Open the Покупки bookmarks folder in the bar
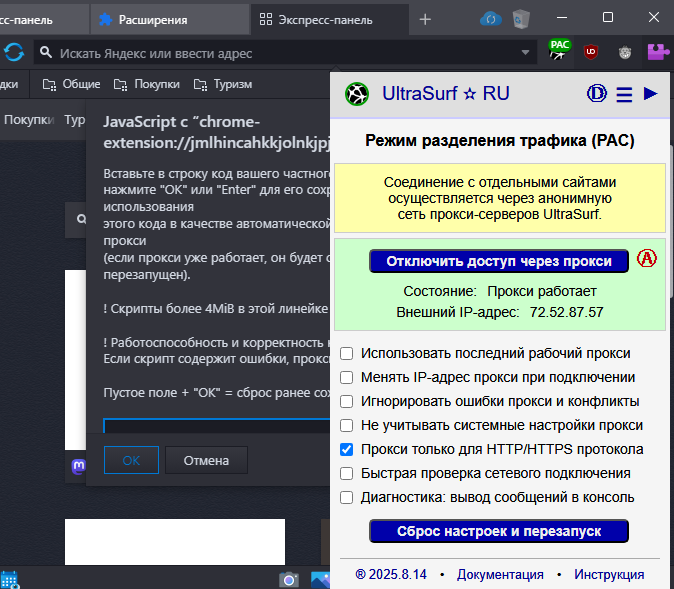This screenshot has width=674, height=589. (147, 84)
